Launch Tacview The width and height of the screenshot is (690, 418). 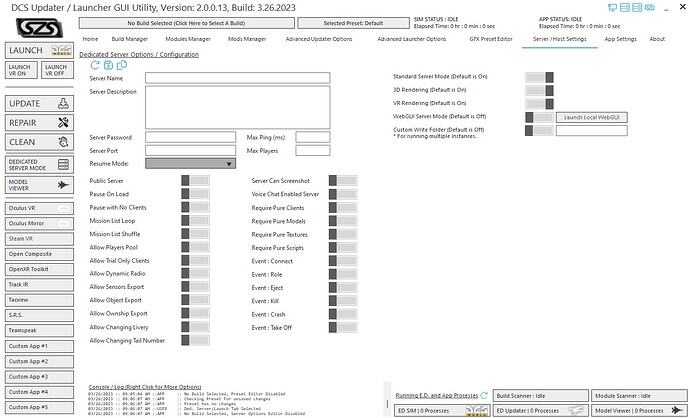tap(39, 300)
